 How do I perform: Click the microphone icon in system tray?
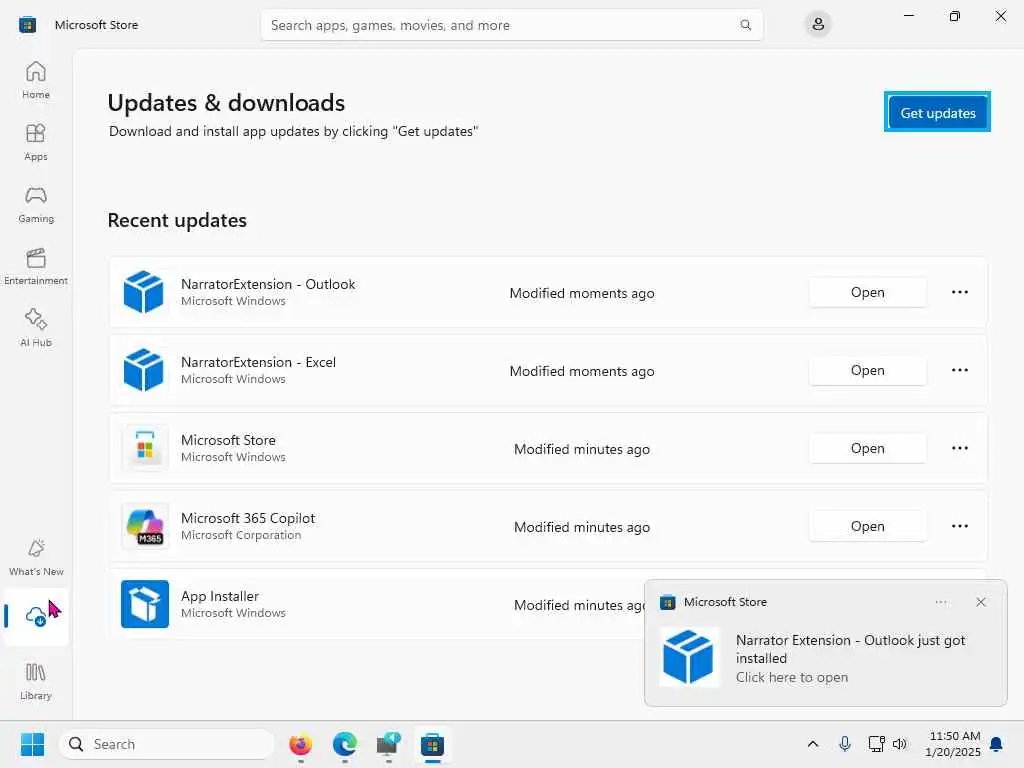844,744
